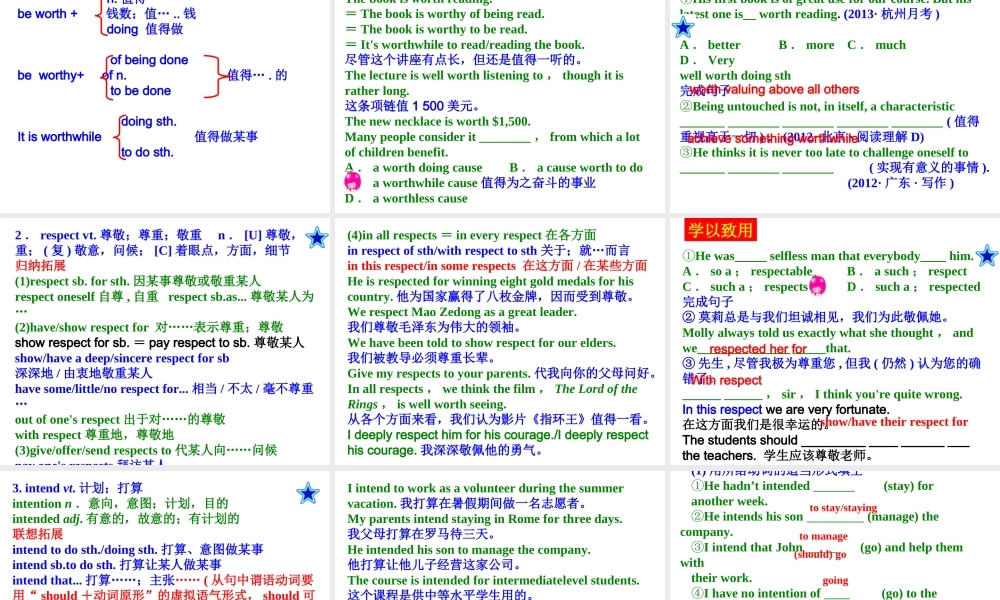Click red answer 'to stay/staying'

click(x=843, y=508)
